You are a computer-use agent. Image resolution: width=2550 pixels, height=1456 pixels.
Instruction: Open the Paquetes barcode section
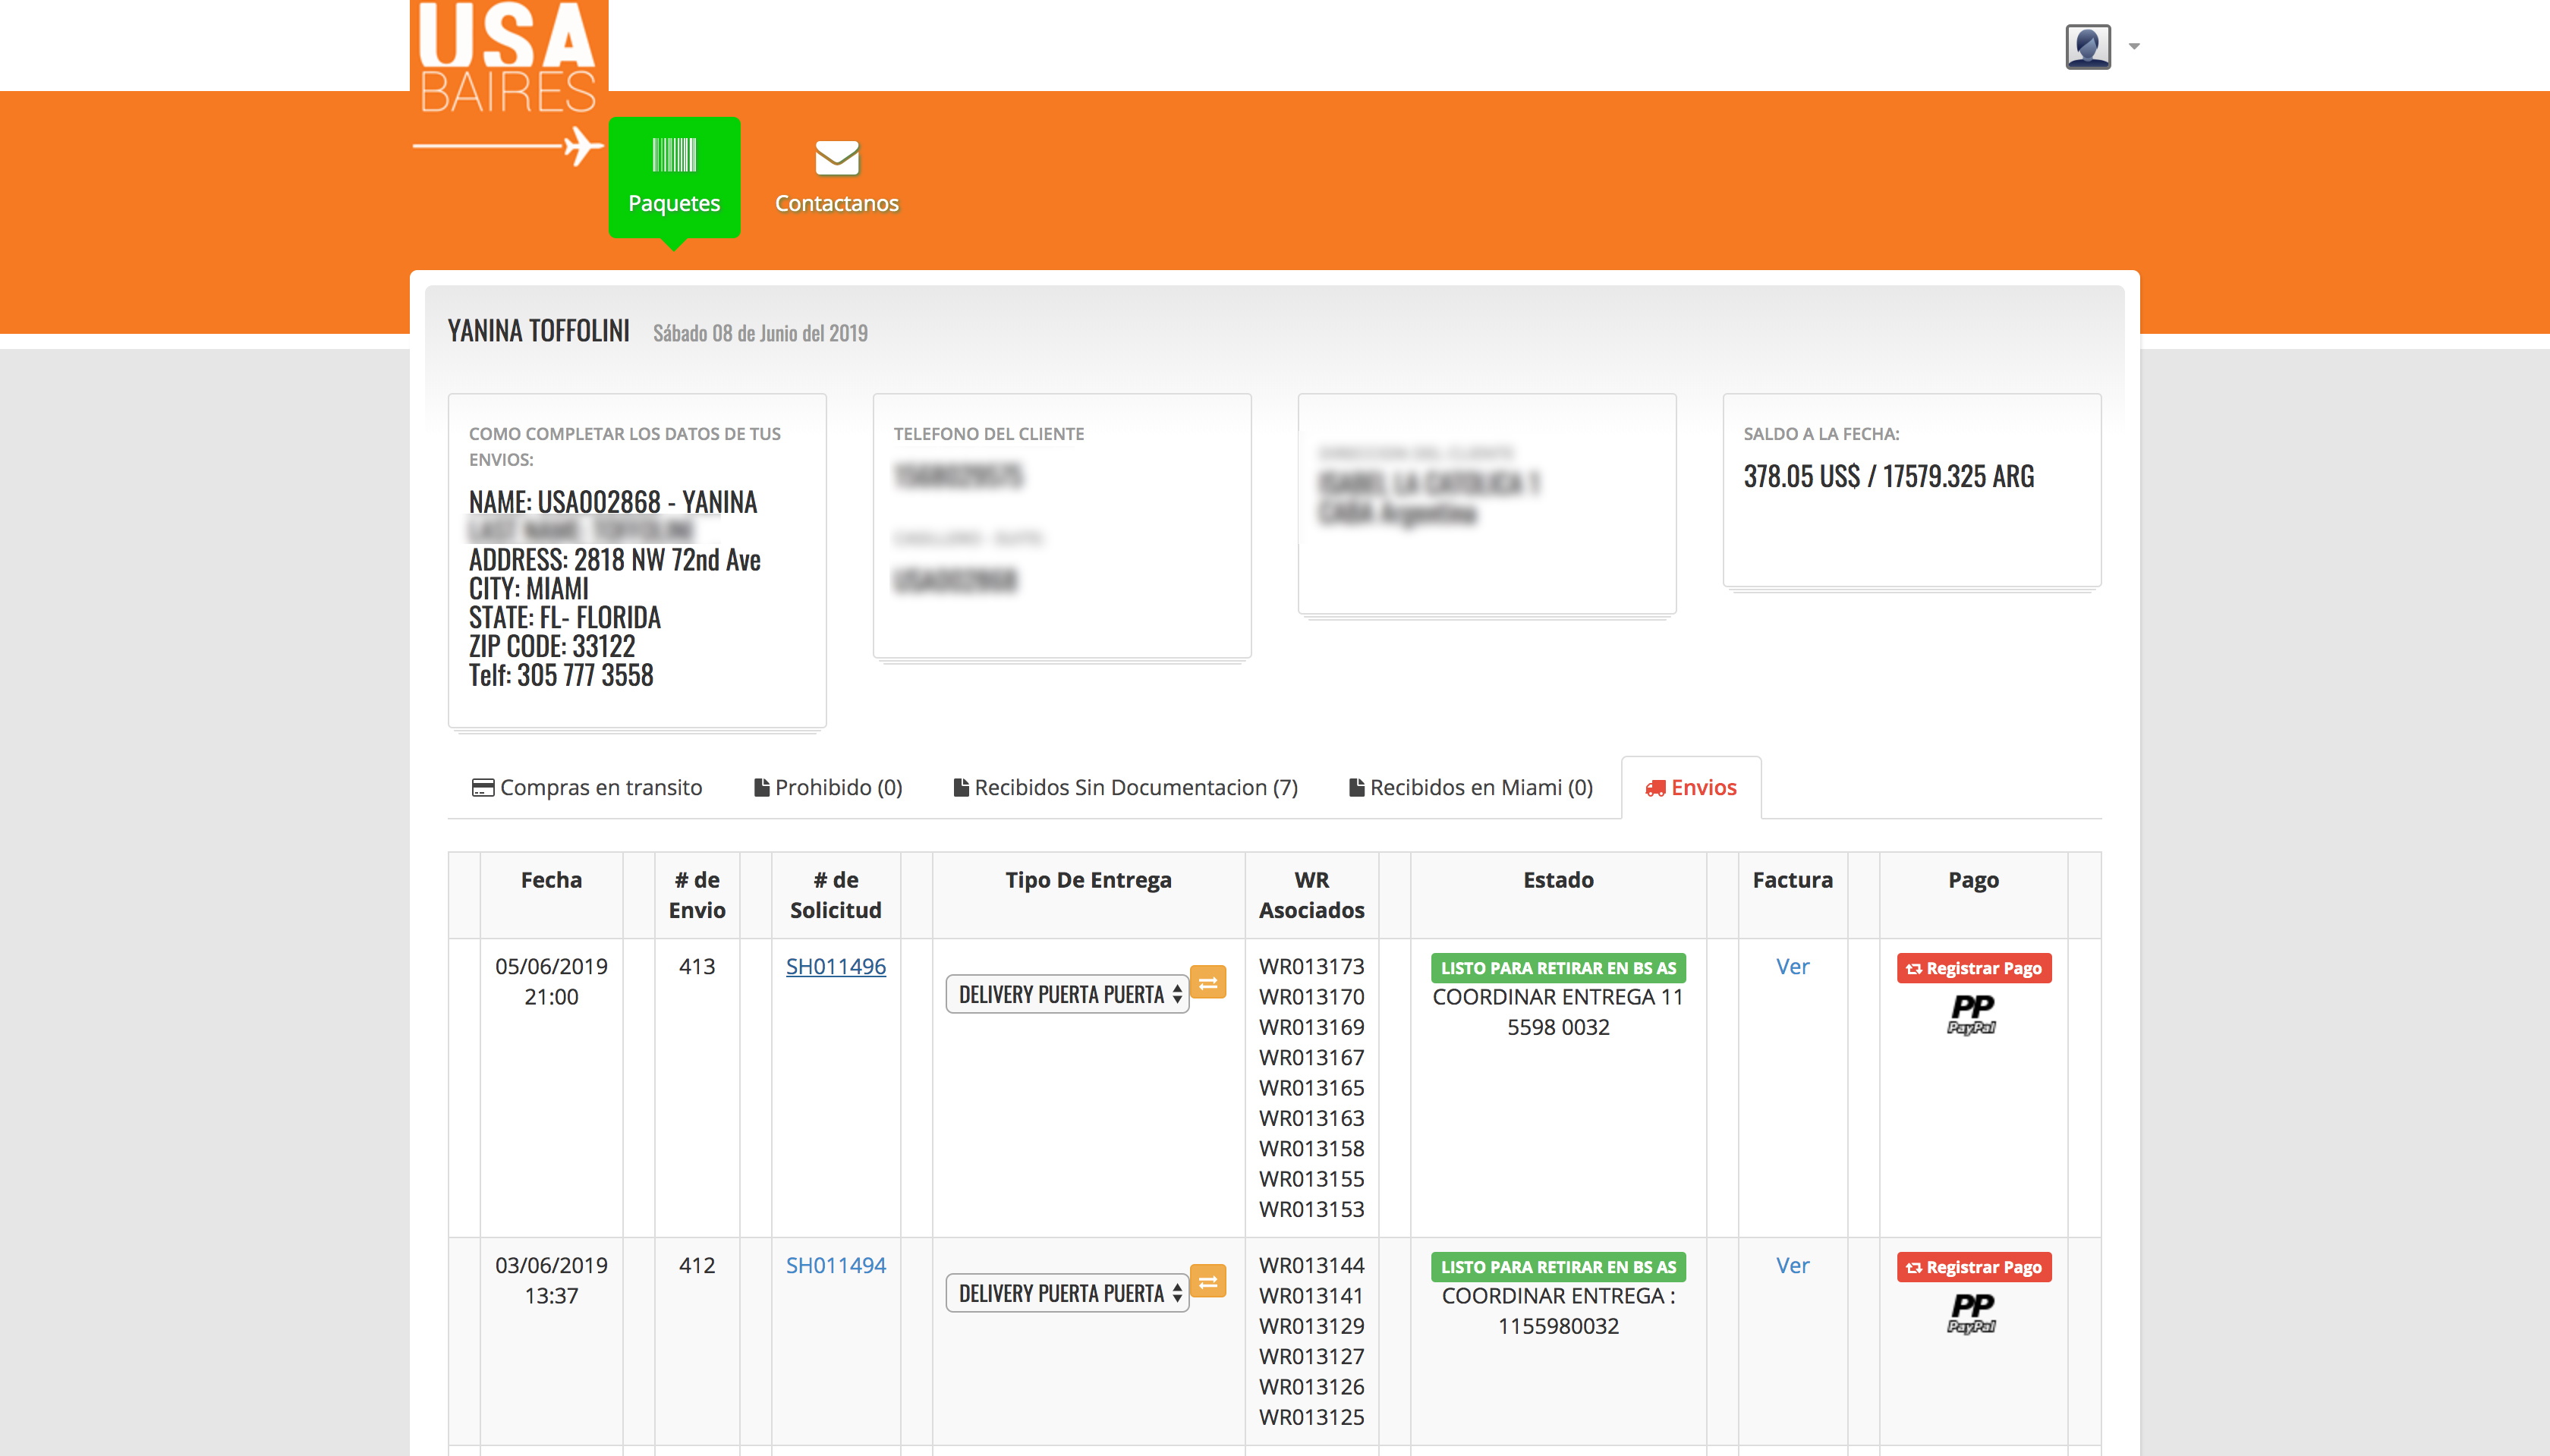coord(674,177)
